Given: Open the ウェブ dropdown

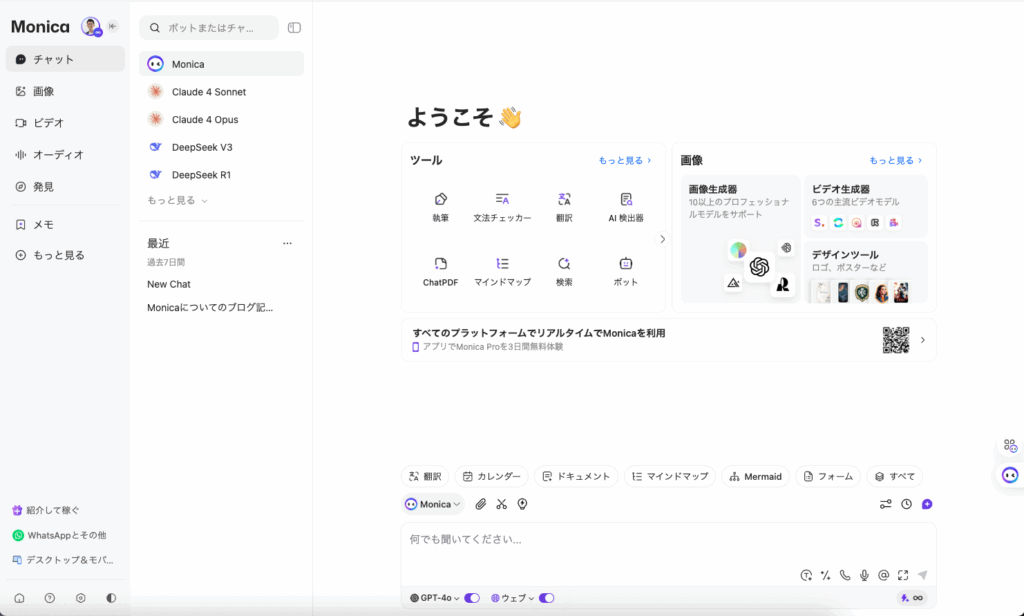Looking at the screenshot, I should 513,598.
